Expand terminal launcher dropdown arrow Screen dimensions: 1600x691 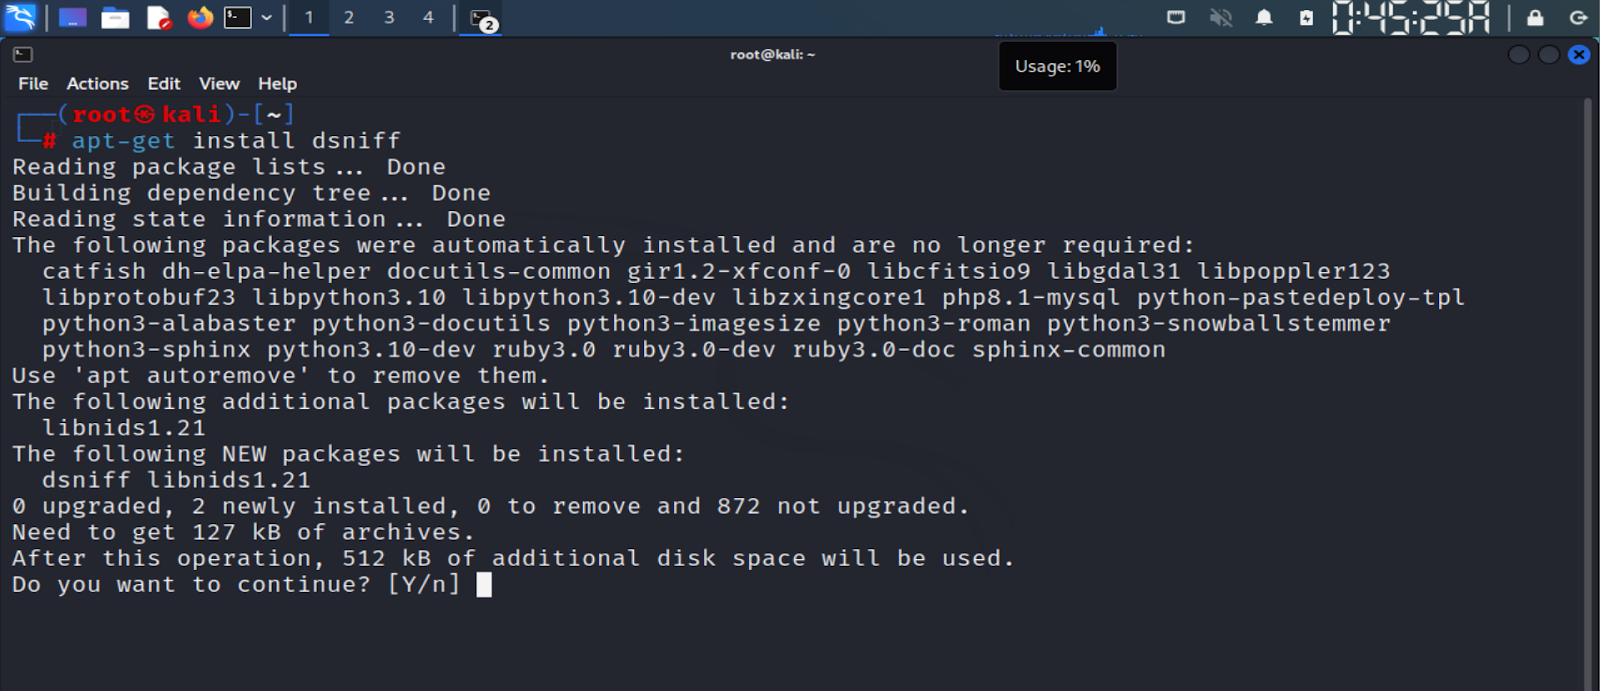pos(267,17)
